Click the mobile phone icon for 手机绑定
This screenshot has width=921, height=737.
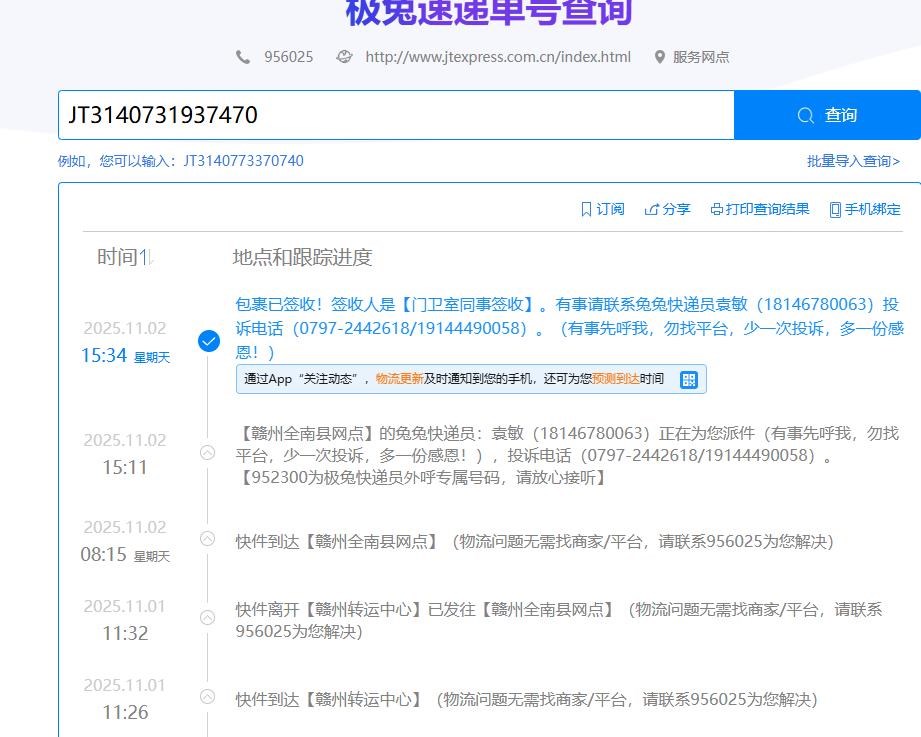click(x=834, y=209)
